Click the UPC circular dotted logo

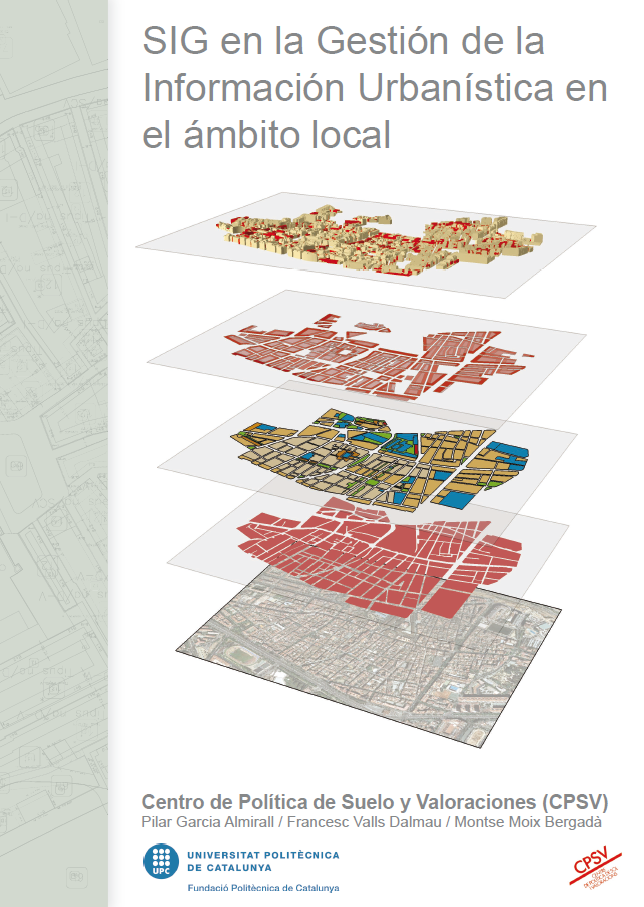[x=162, y=862]
